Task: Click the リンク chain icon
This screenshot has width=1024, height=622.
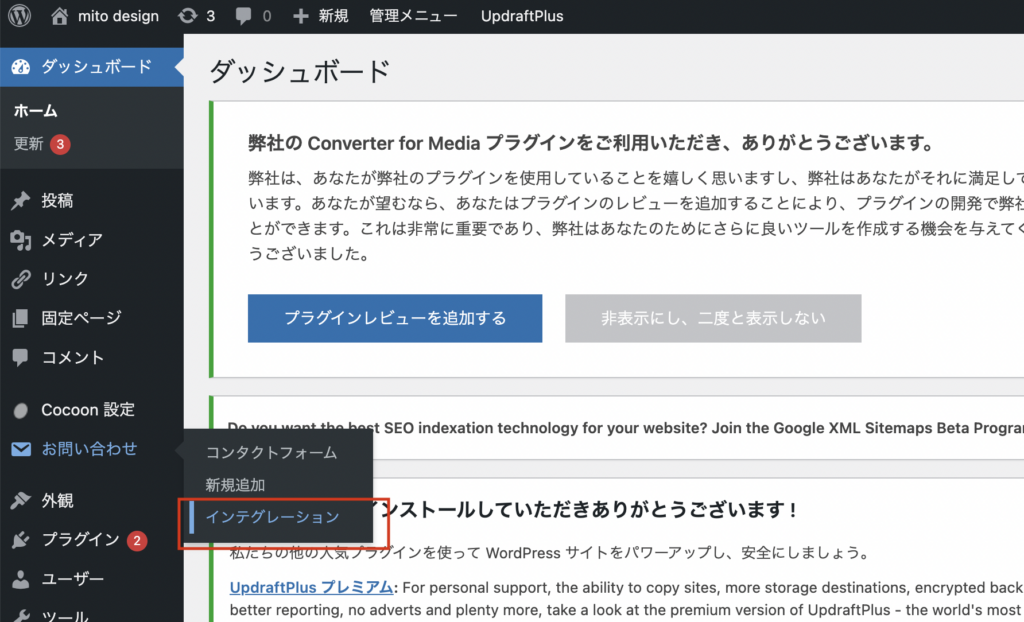Action: click(21, 279)
